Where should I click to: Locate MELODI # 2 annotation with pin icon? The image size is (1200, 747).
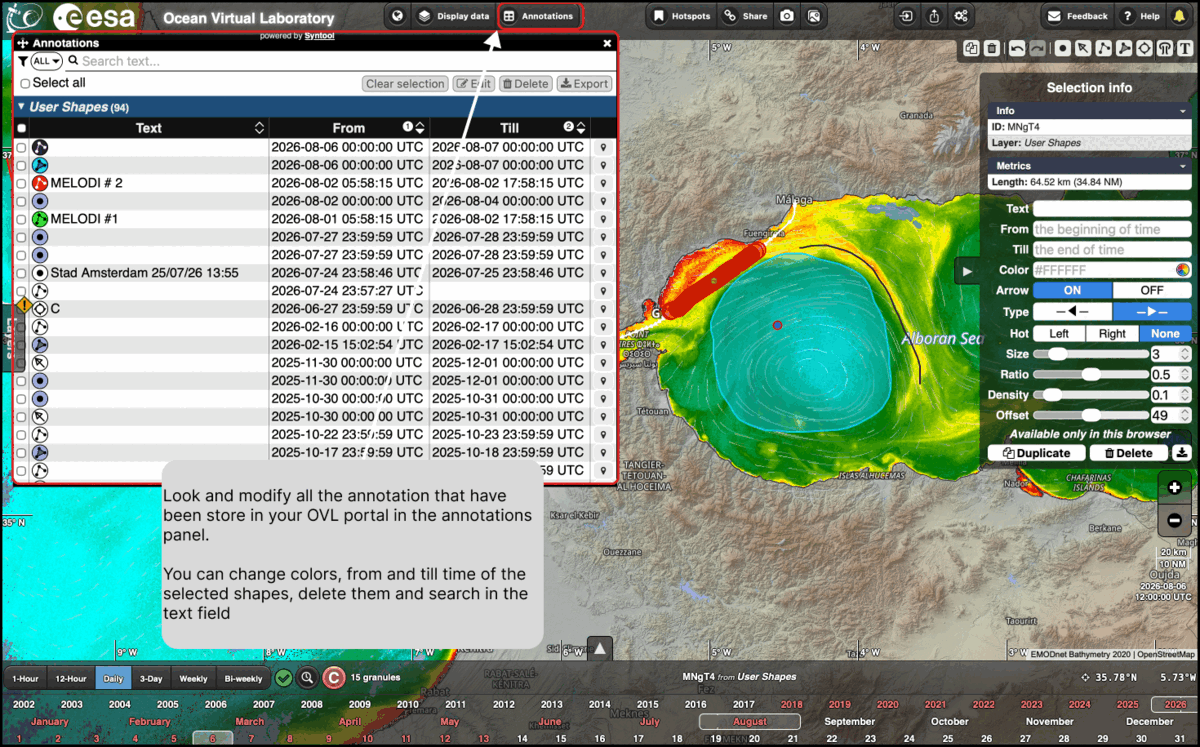pyautogui.click(x=604, y=183)
